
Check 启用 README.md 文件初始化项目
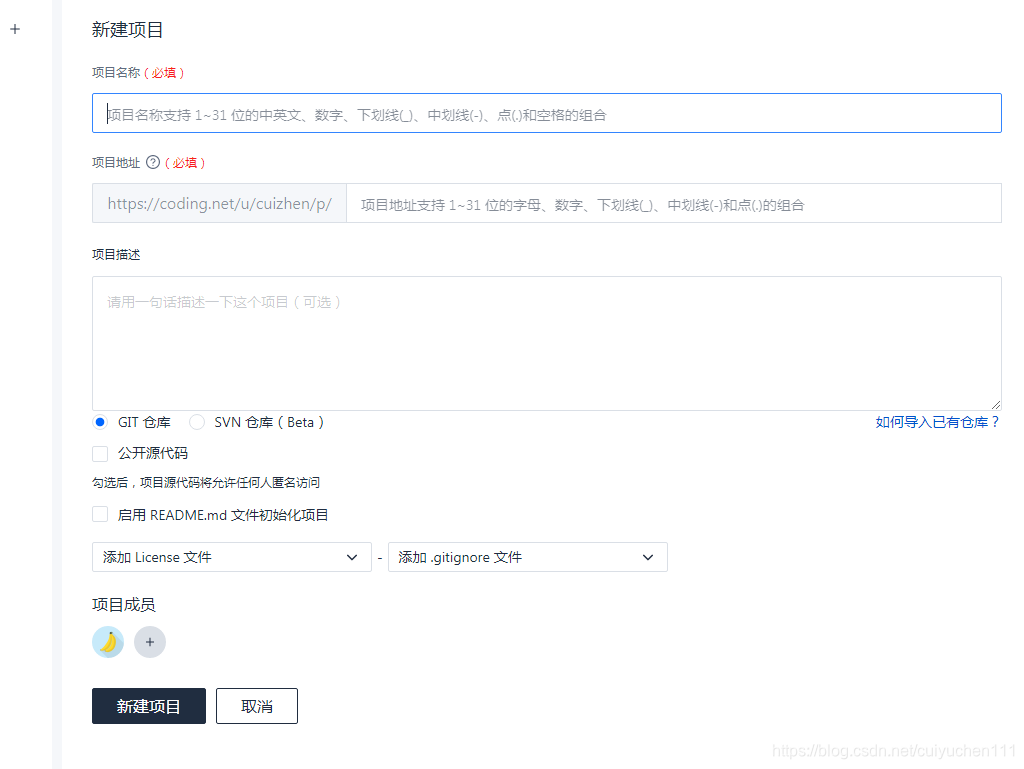click(x=100, y=515)
